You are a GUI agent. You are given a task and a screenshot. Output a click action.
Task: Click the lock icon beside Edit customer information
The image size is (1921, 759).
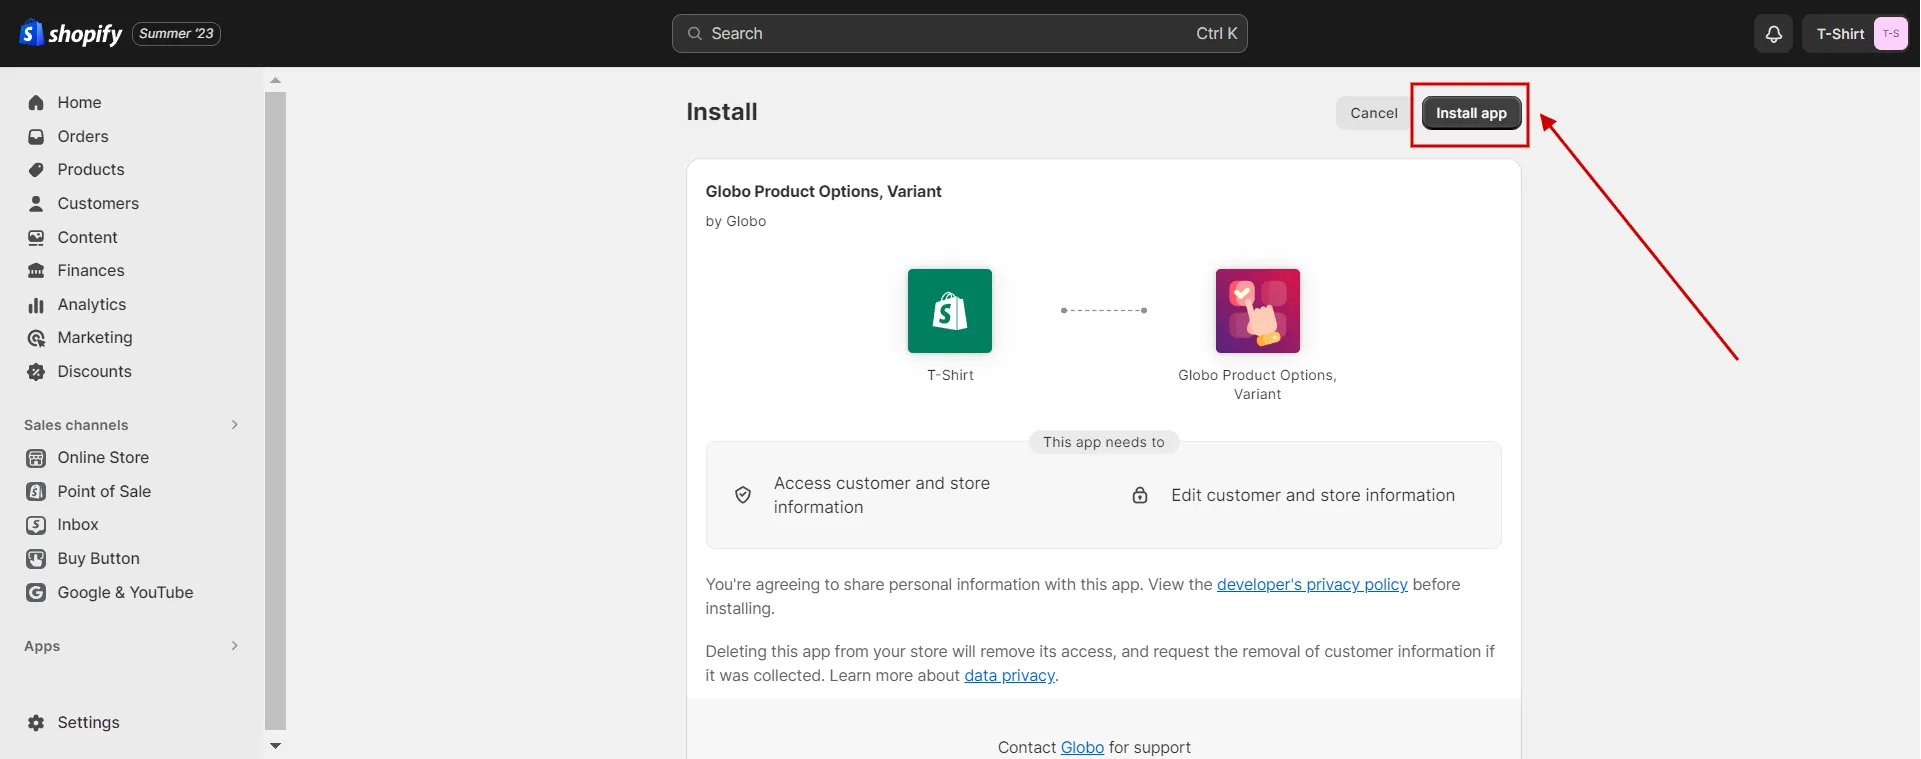pyautogui.click(x=1140, y=495)
